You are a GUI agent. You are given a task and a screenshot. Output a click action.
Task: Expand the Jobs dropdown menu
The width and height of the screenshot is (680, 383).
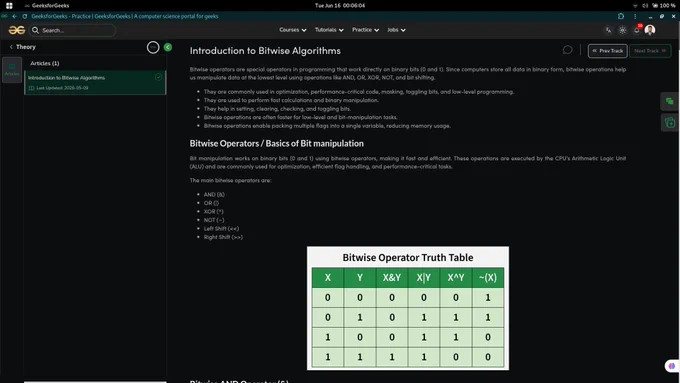tap(396, 30)
